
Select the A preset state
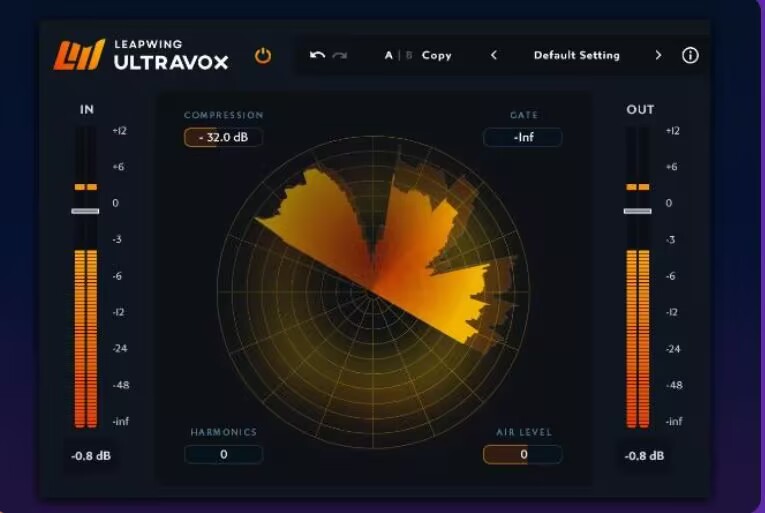coord(388,55)
